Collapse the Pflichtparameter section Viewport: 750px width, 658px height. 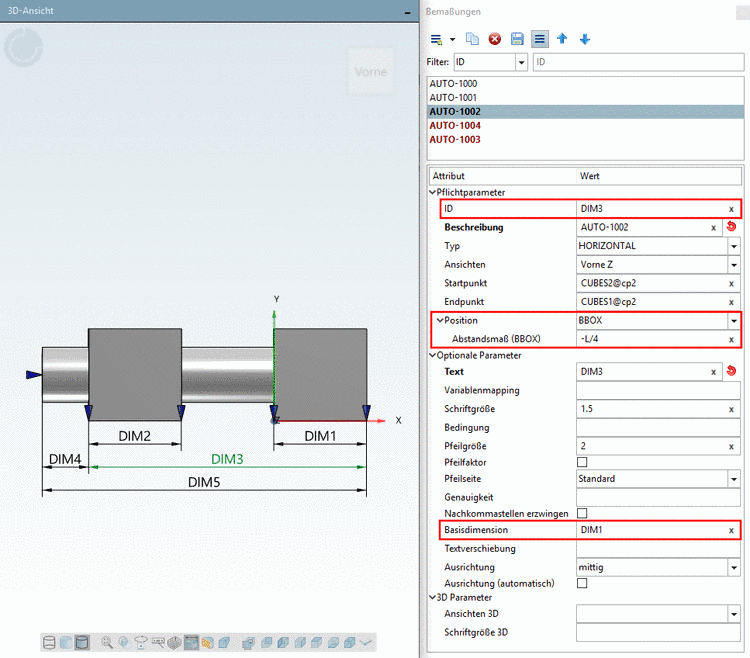tap(433, 192)
